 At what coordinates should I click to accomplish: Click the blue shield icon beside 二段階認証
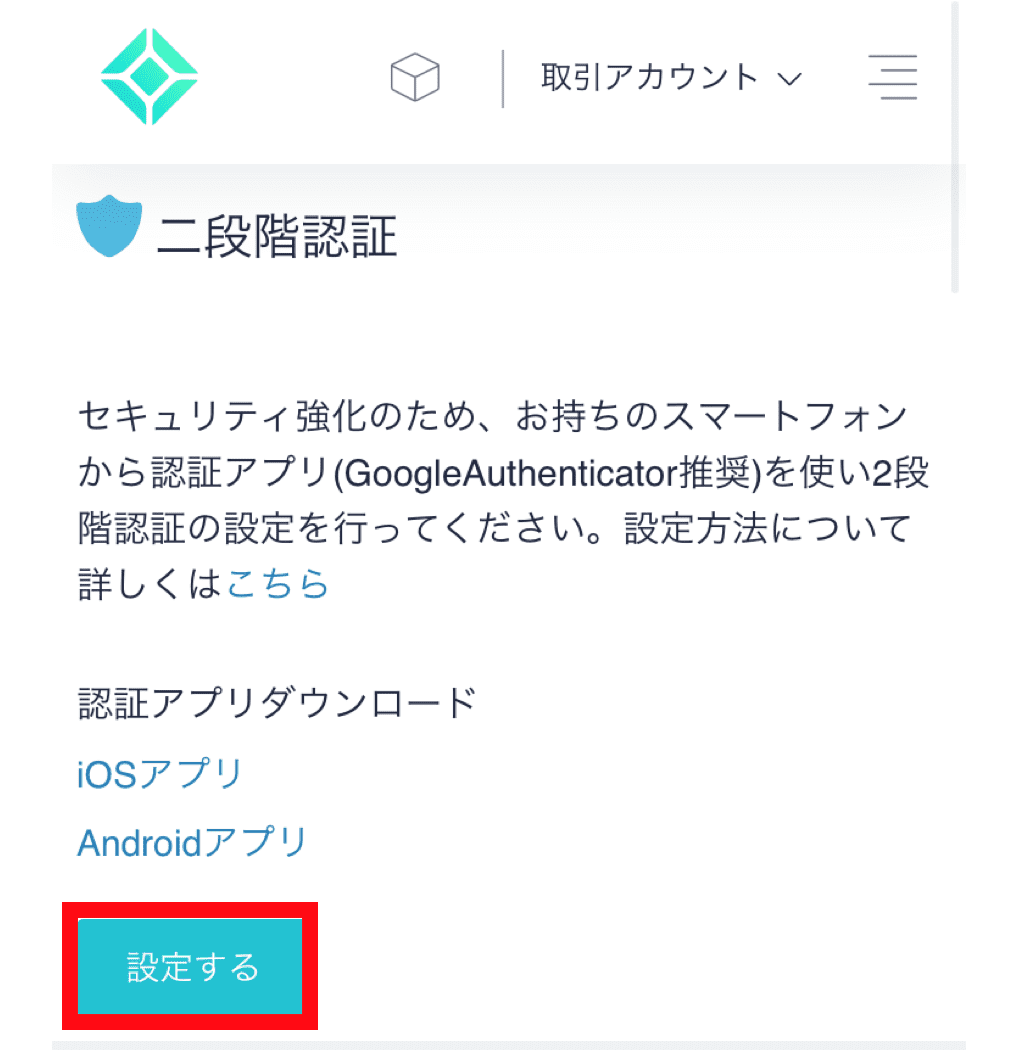(107, 226)
